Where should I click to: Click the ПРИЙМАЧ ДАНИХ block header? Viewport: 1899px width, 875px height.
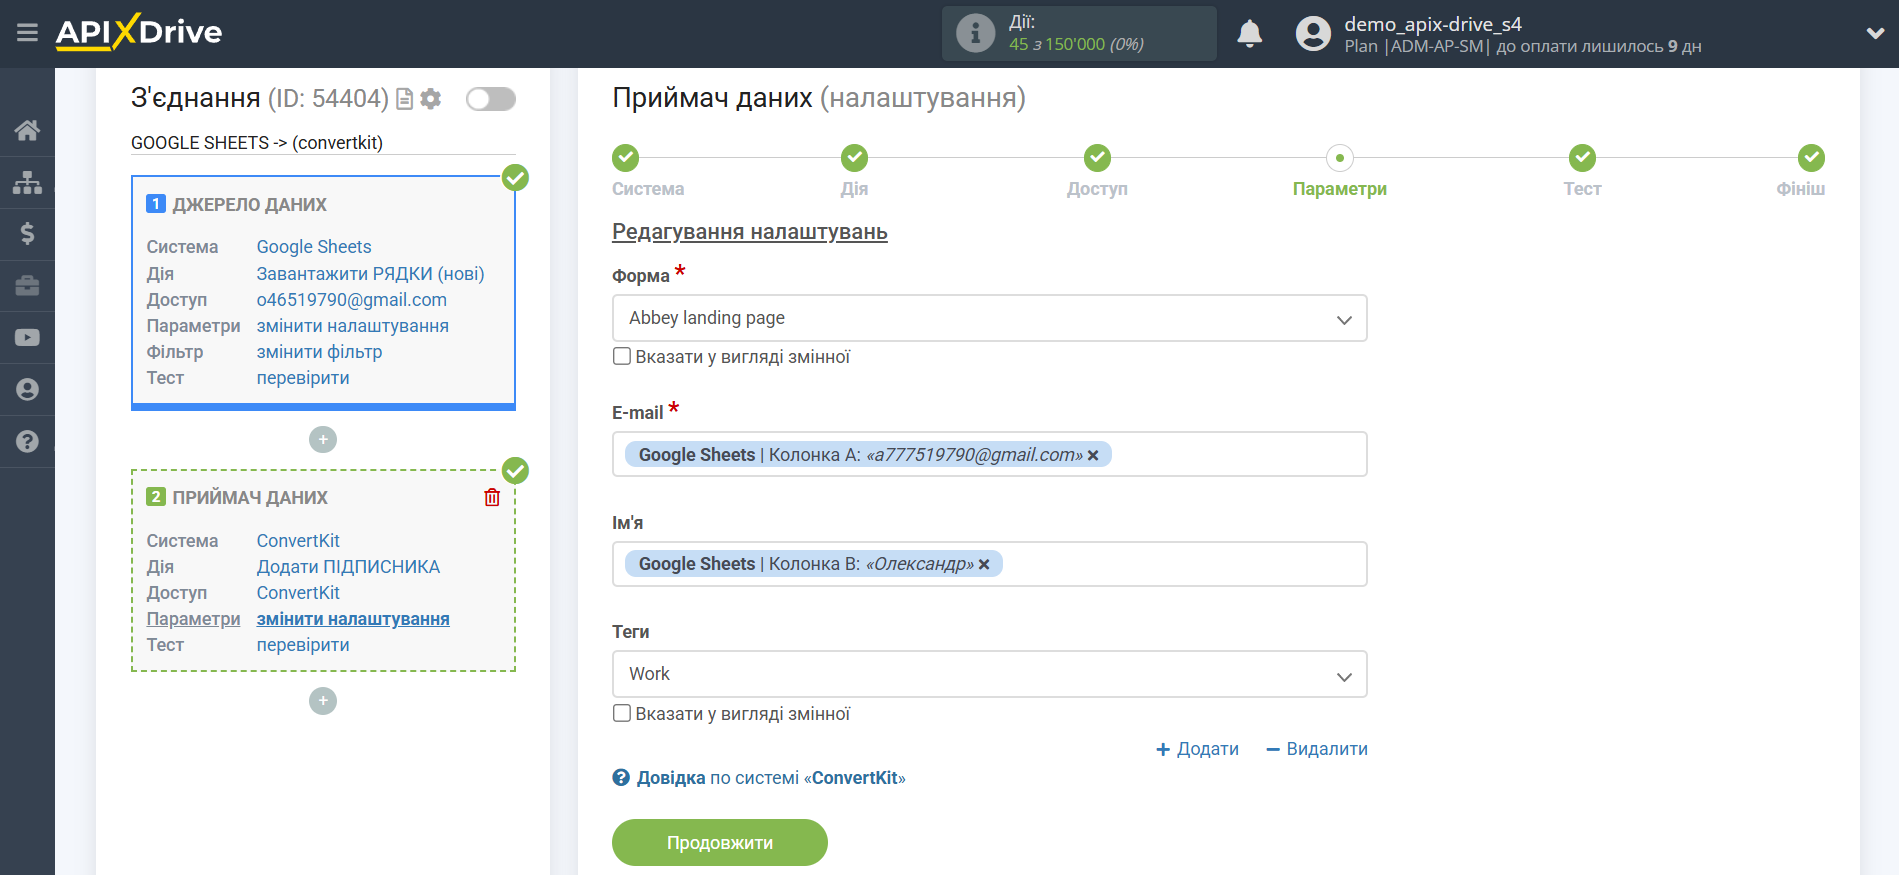(250, 497)
